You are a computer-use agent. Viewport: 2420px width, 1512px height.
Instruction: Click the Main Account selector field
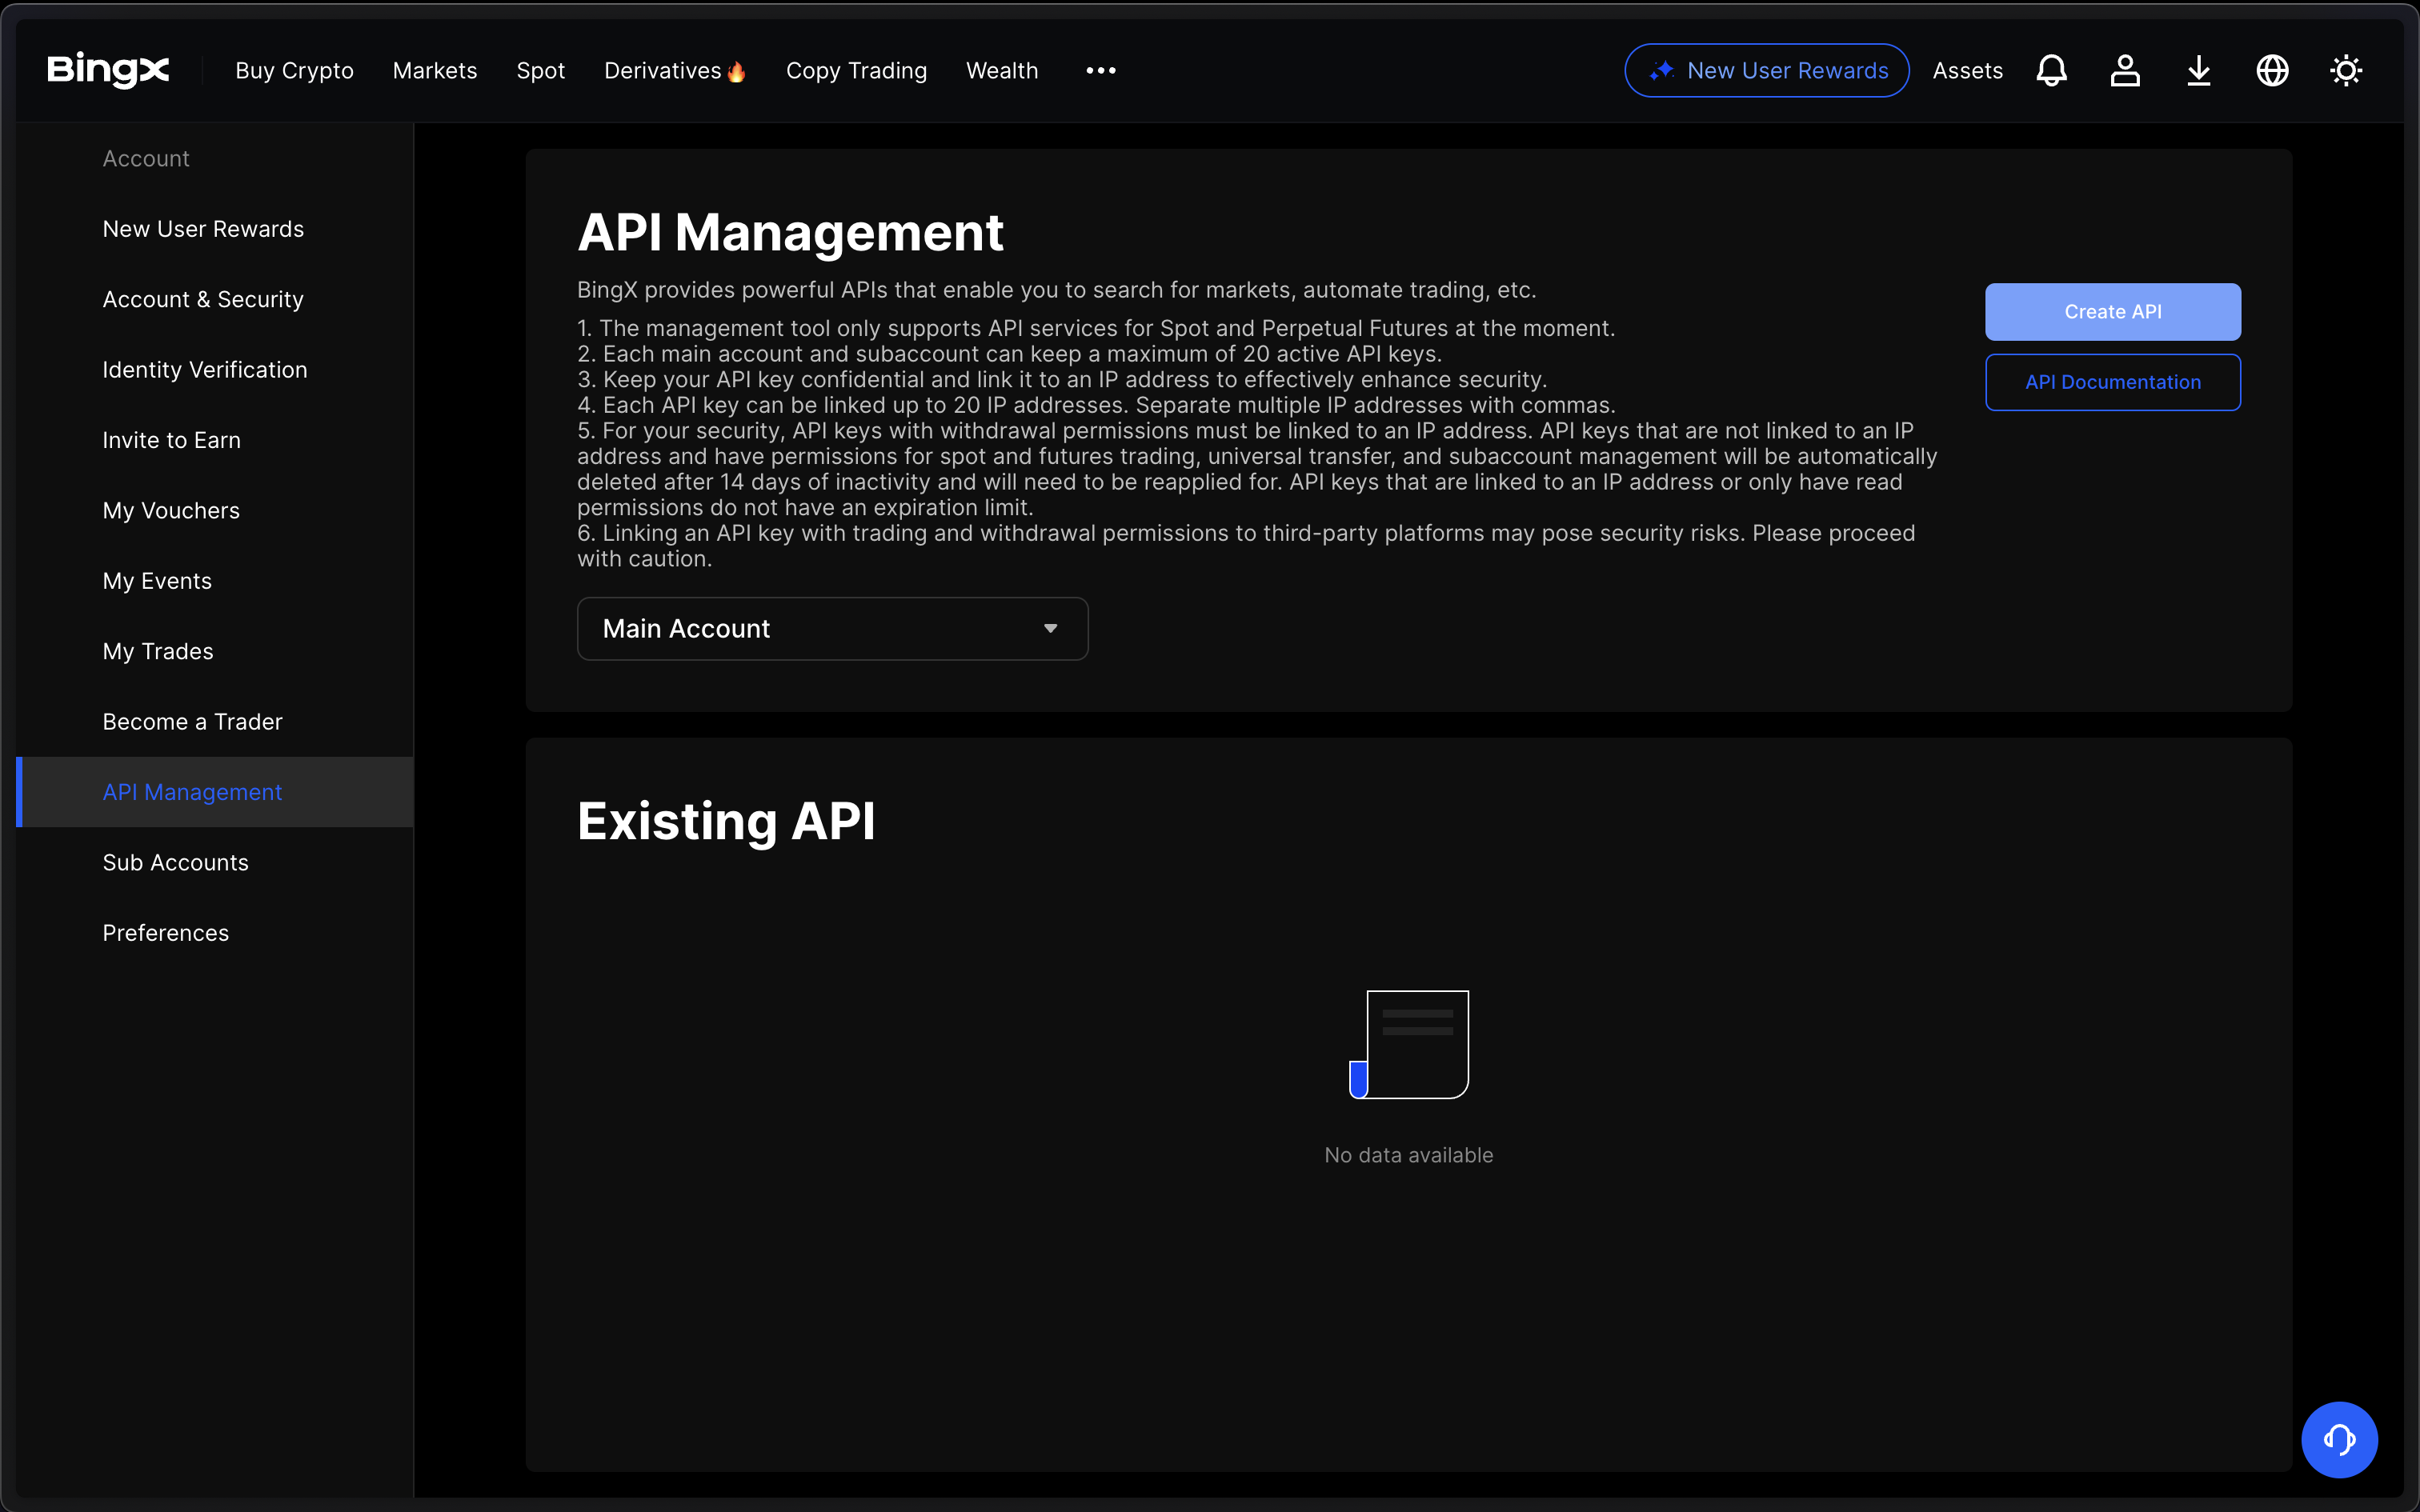(832, 628)
